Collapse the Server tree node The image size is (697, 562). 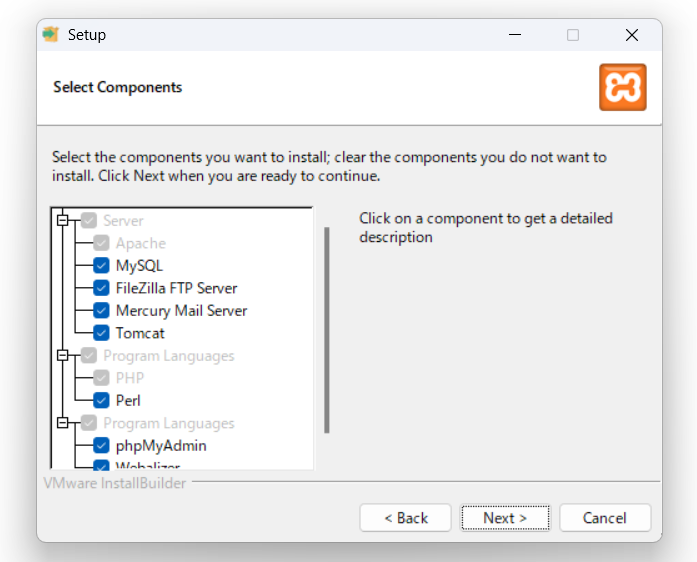[64, 221]
